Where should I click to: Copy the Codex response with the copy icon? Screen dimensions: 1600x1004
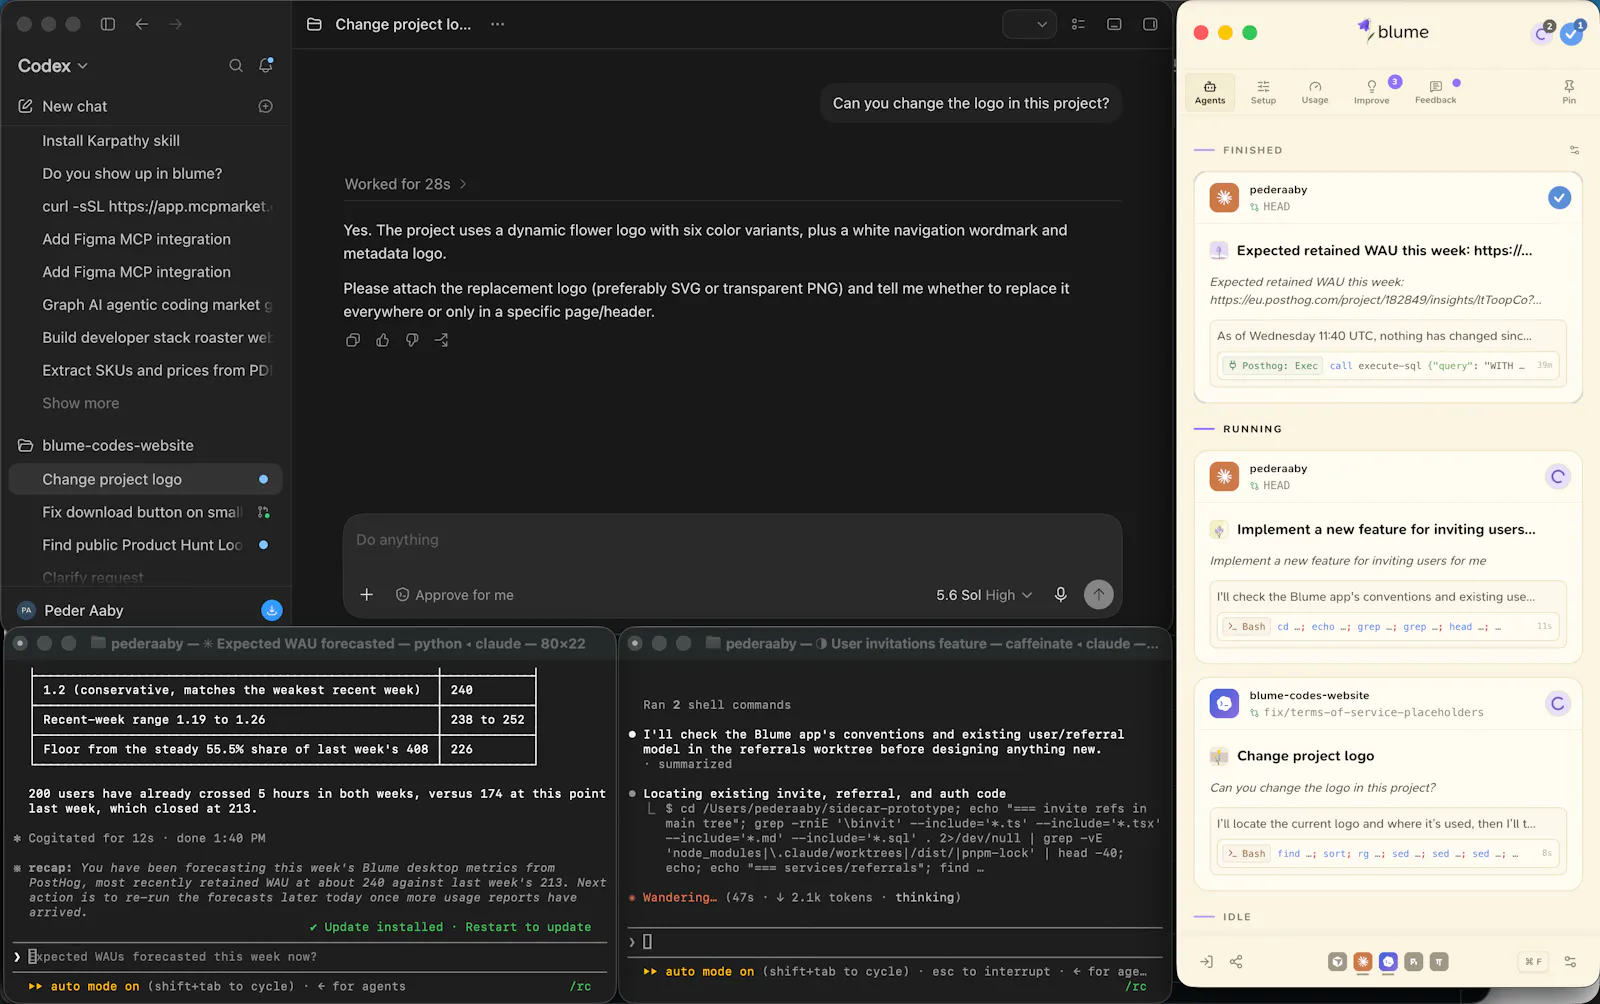[x=353, y=340]
